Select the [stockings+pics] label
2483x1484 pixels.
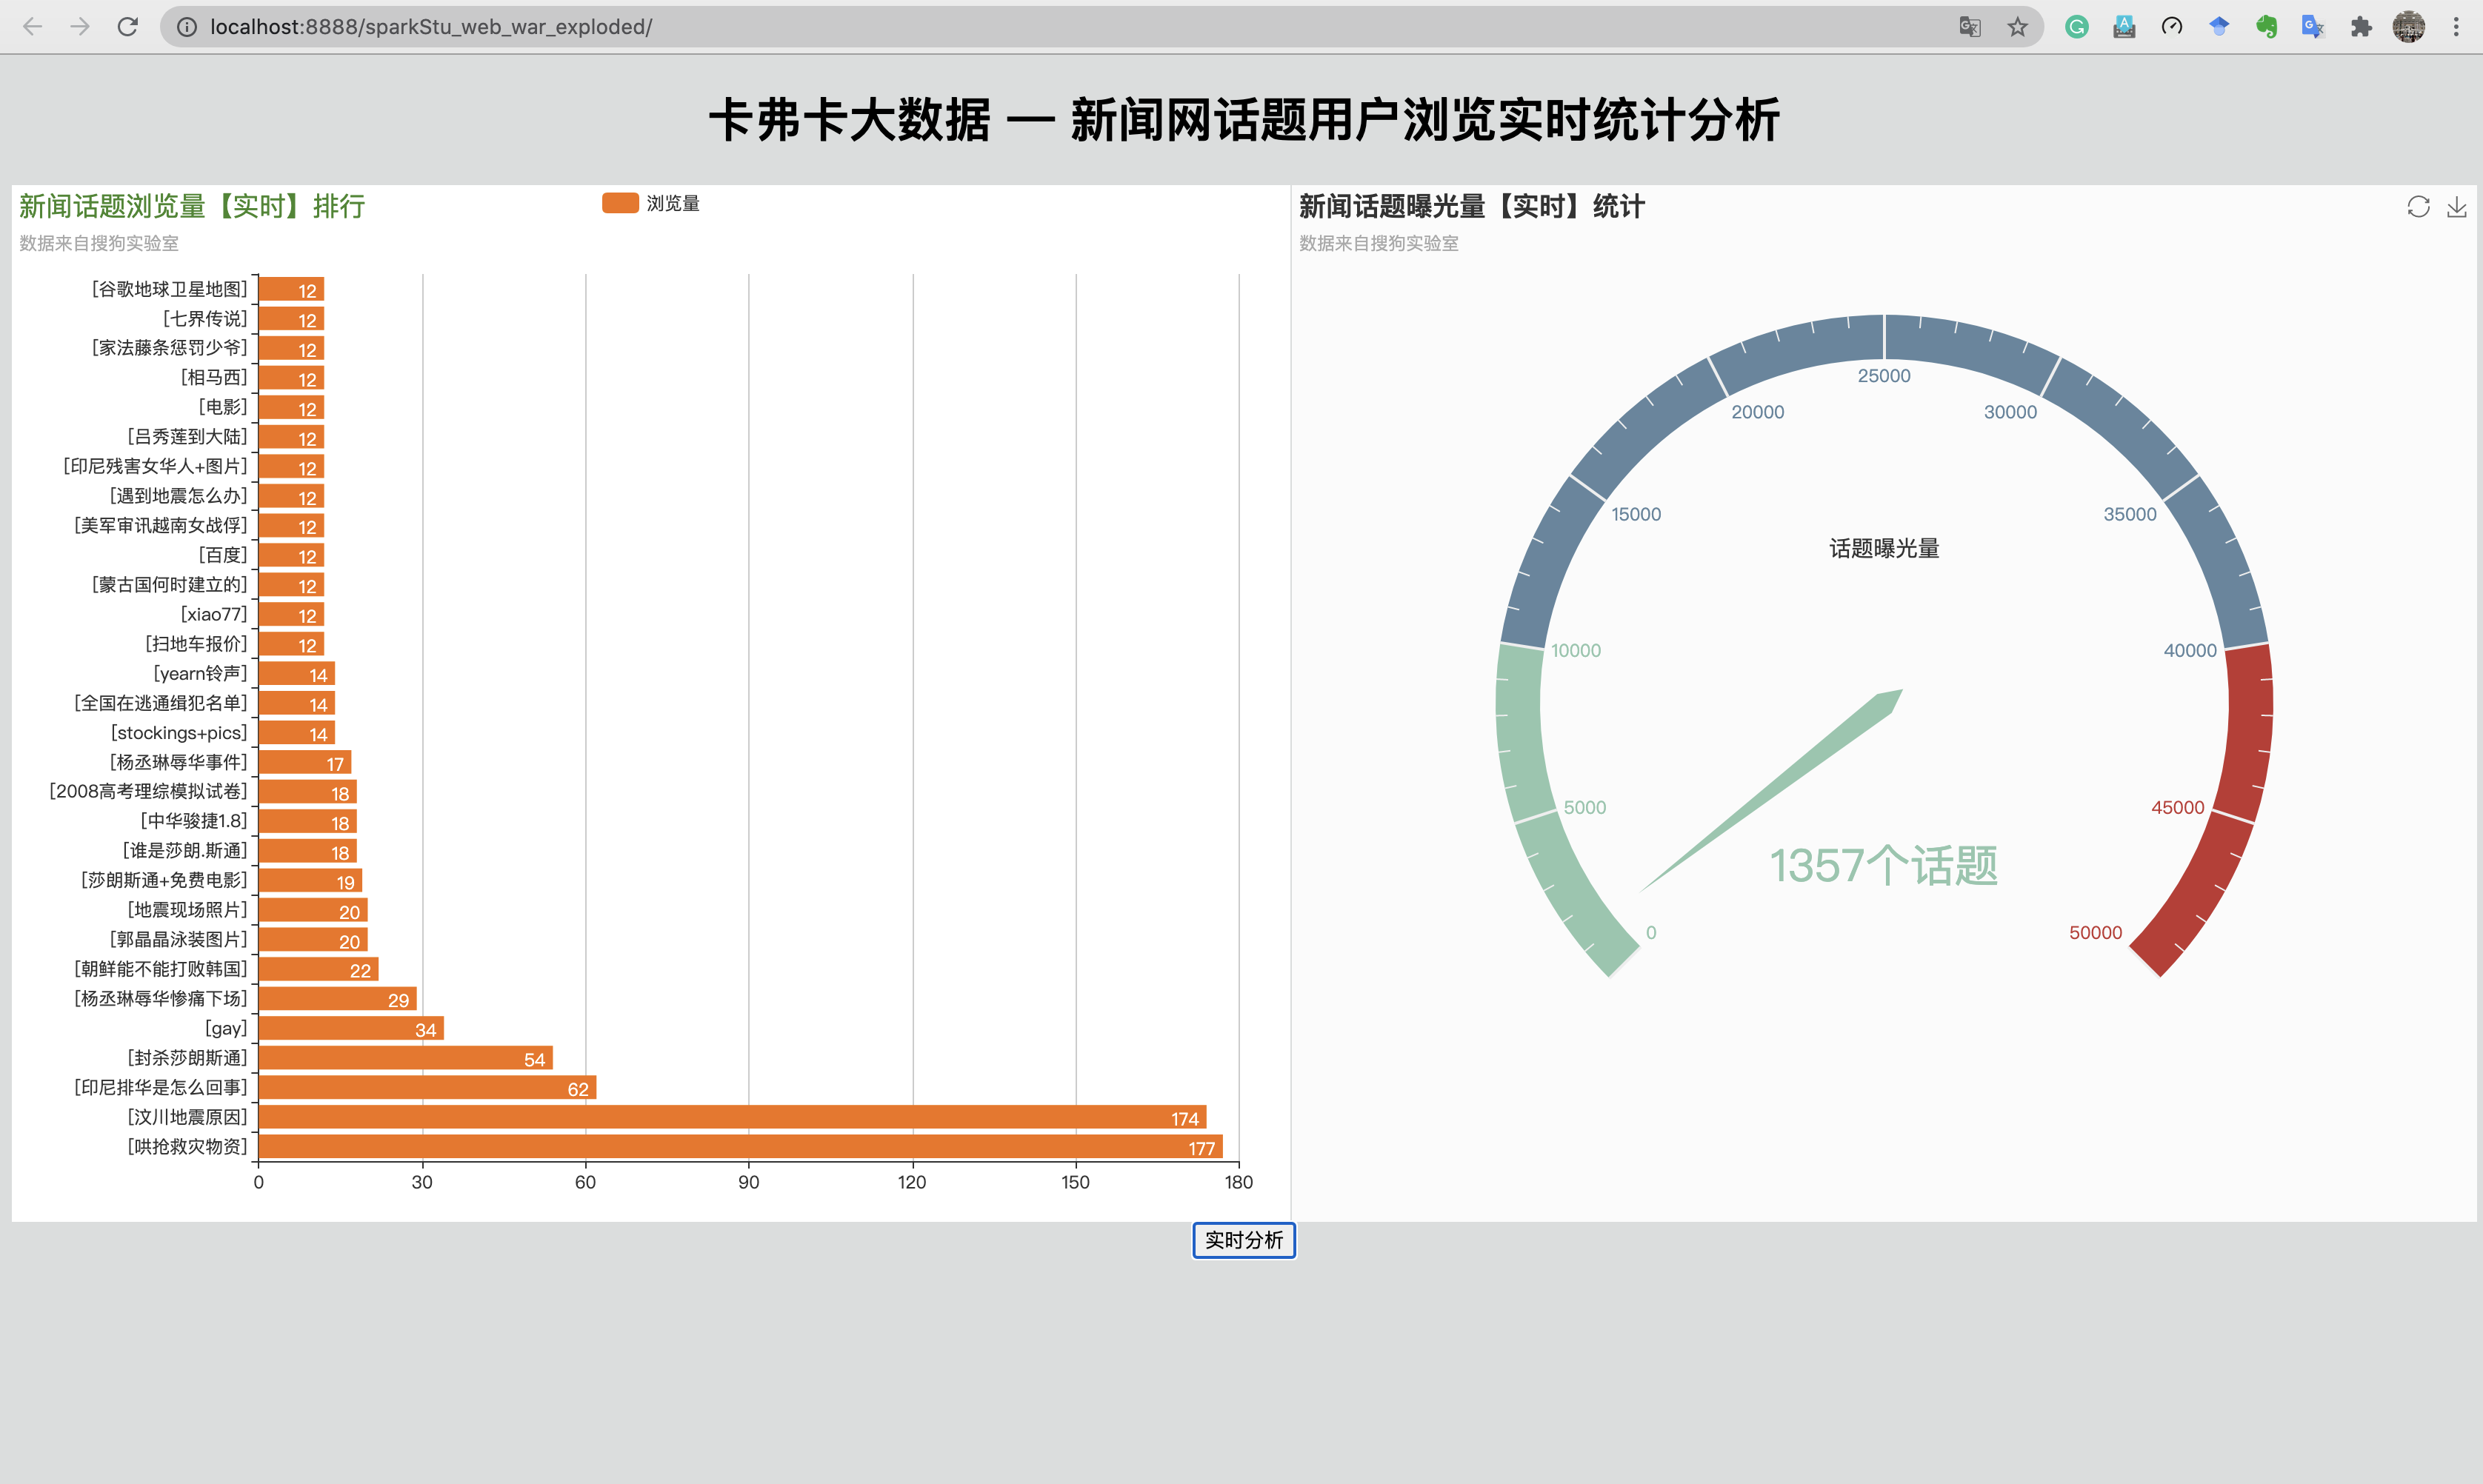(x=179, y=733)
